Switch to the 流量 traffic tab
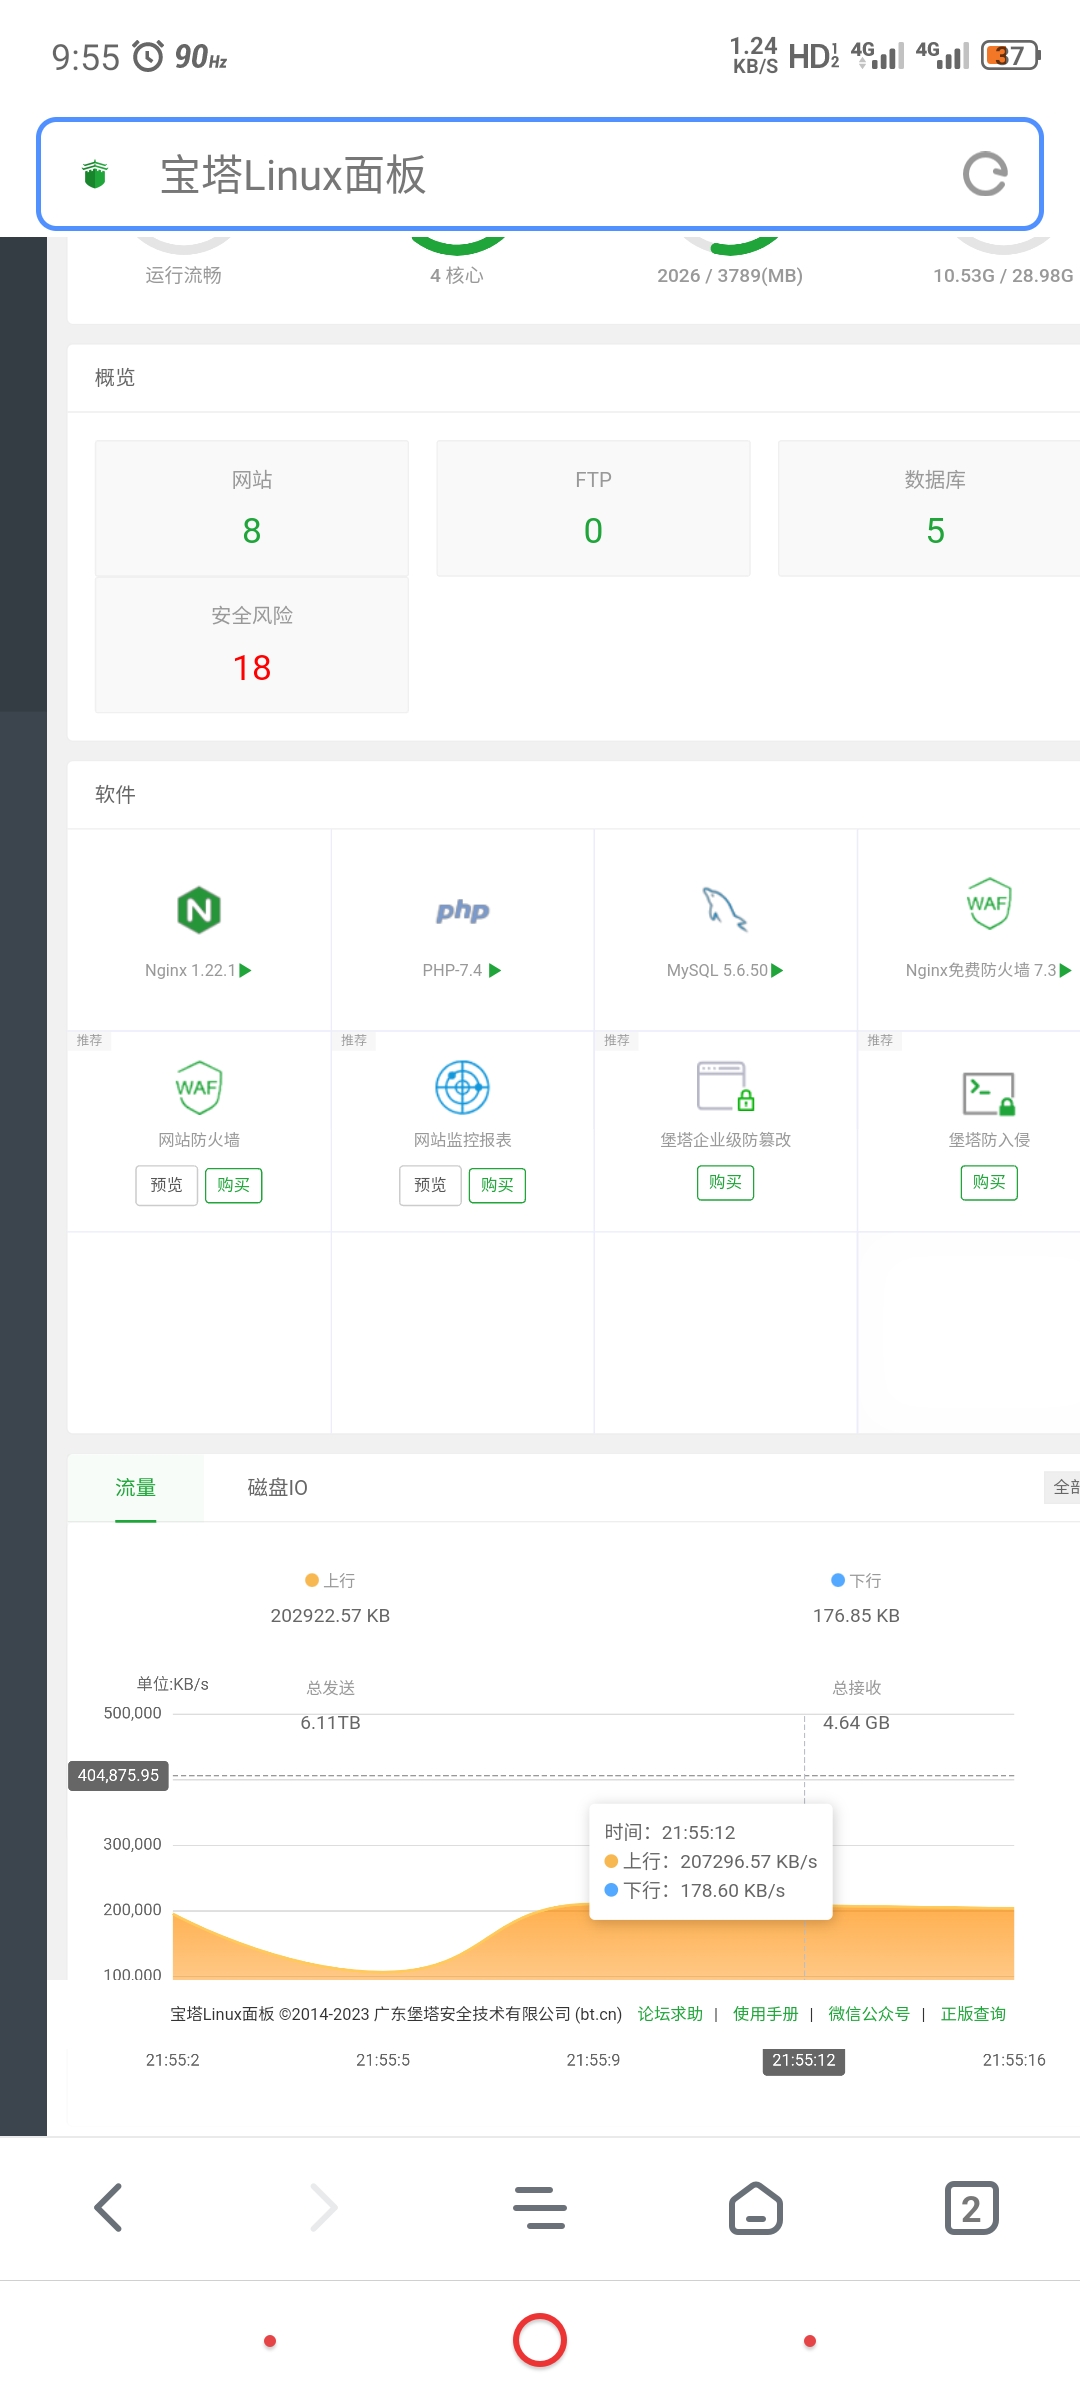The image size is (1080, 2400). [x=136, y=1487]
